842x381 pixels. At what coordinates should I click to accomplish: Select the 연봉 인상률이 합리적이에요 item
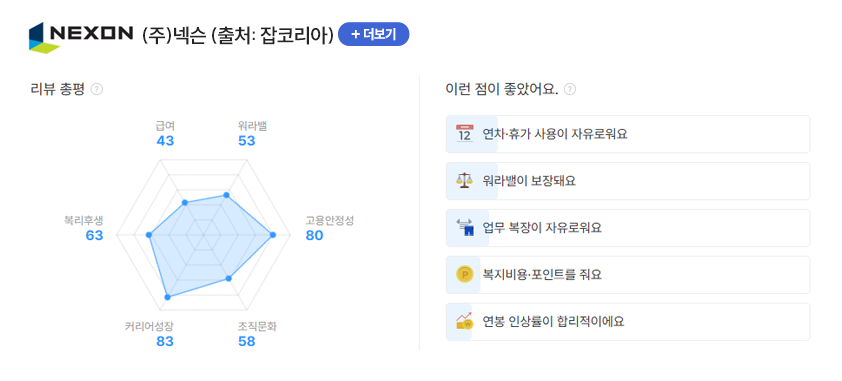coord(628,321)
